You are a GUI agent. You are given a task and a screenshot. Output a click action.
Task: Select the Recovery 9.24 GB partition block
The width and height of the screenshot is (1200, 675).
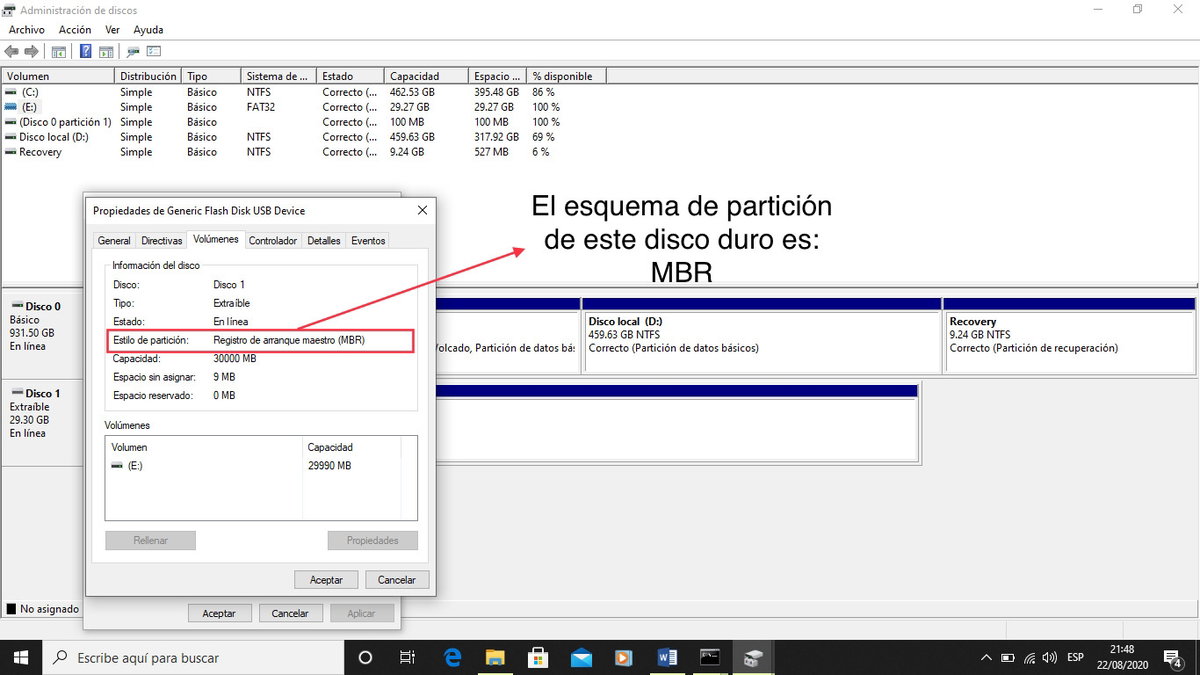click(1070, 335)
